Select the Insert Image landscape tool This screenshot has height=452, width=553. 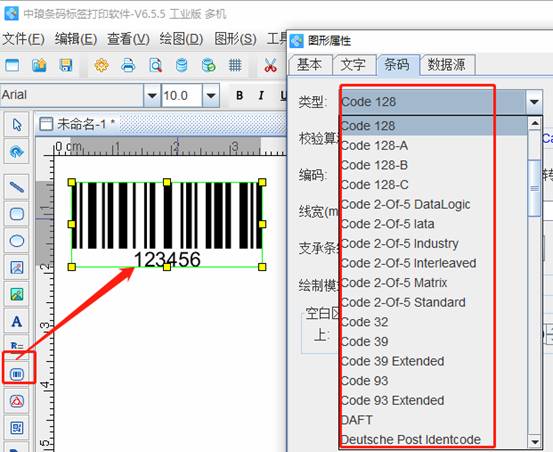[x=17, y=294]
